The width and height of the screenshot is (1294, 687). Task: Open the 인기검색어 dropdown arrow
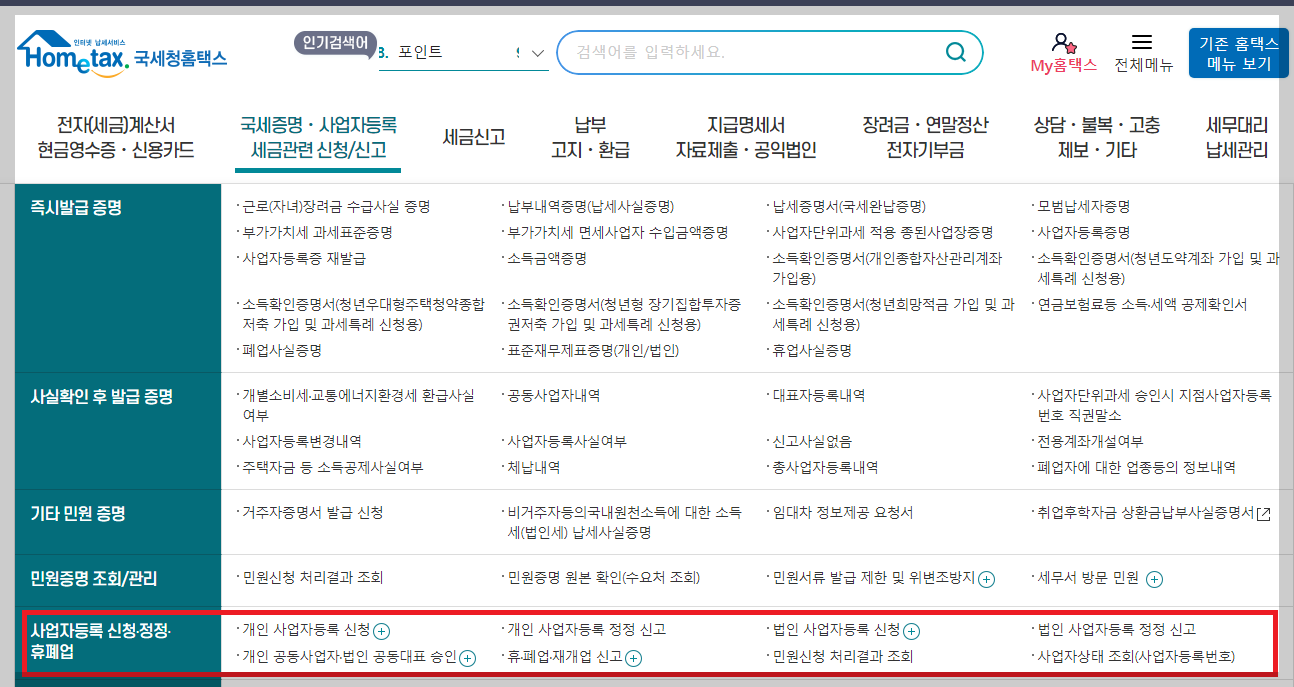(538, 53)
